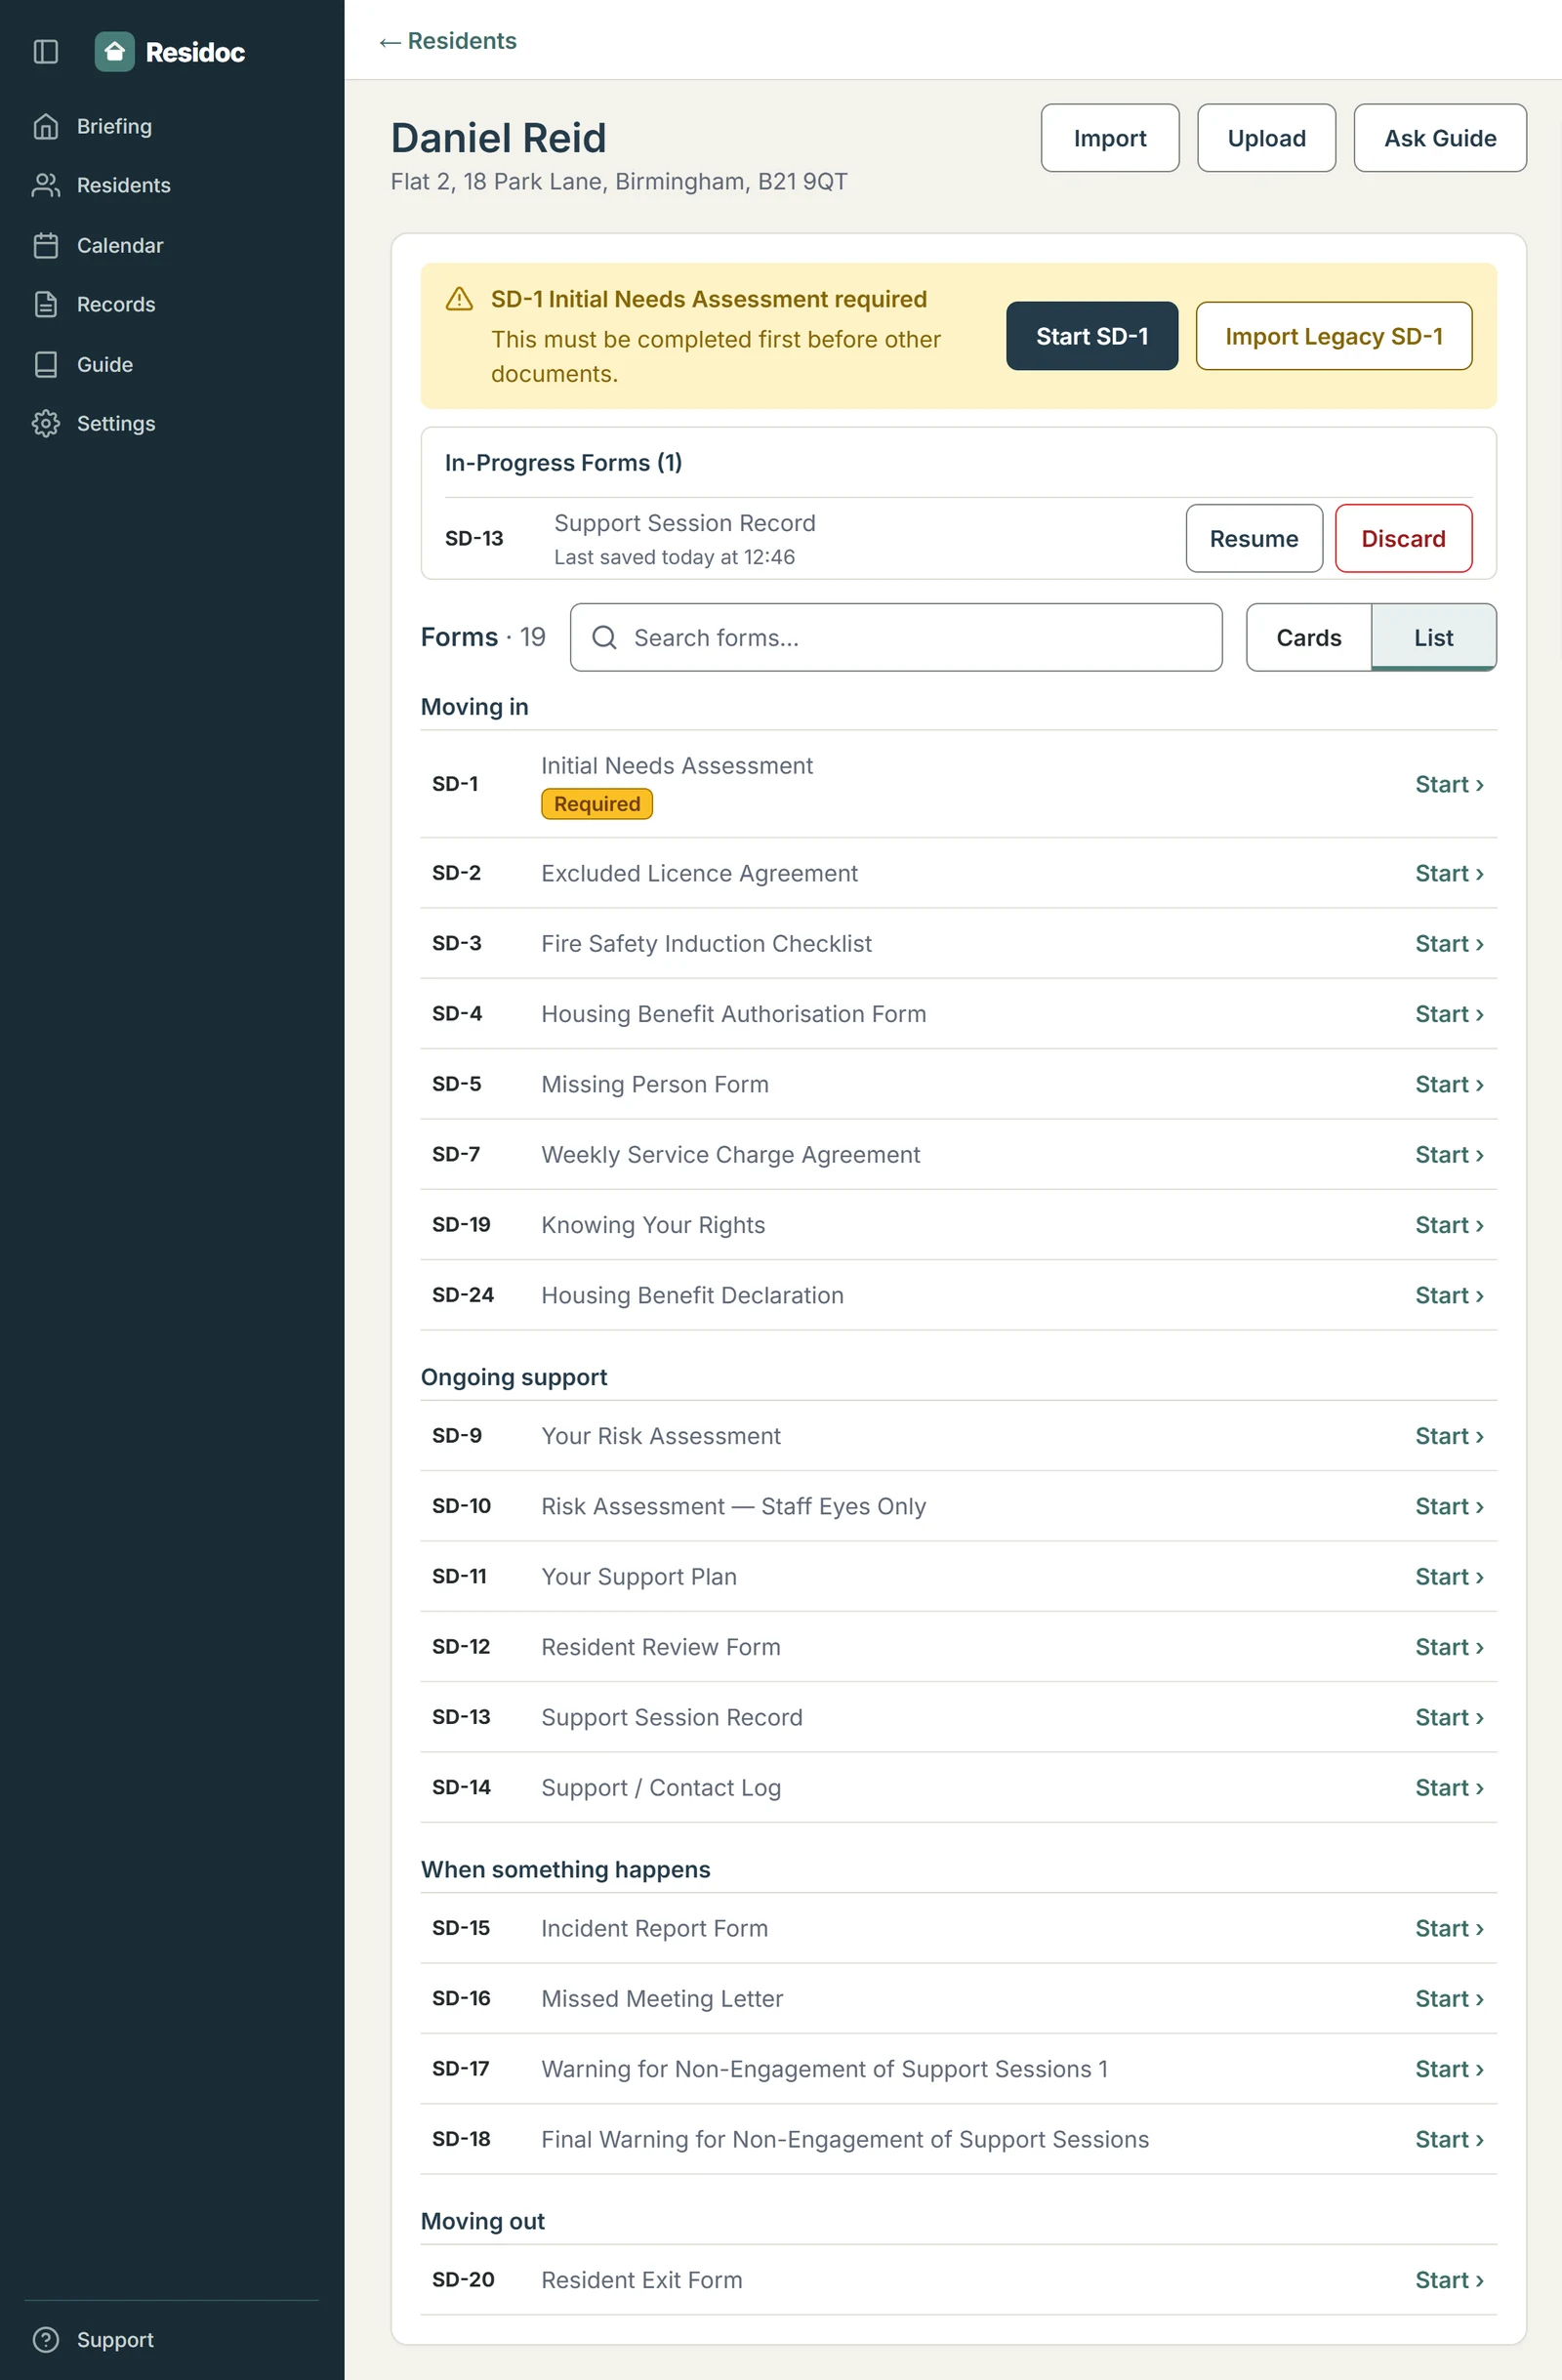Click the Guide book icon
The width and height of the screenshot is (1562, 2380).
(x=46, y=364)
